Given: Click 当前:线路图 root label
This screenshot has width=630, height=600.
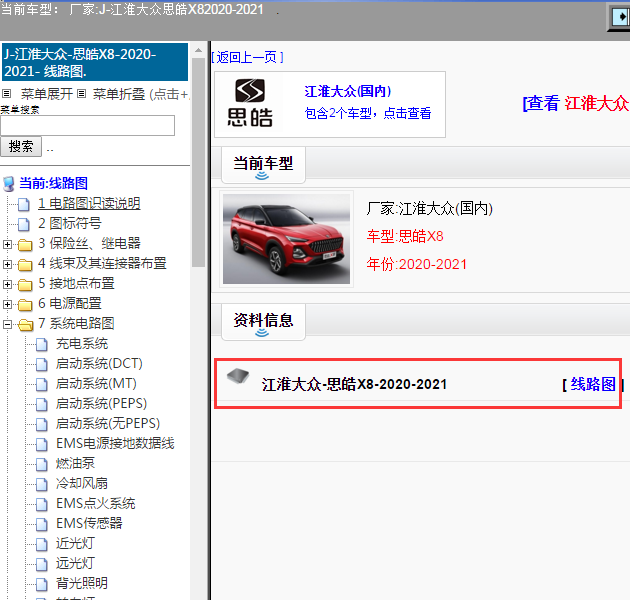Looking at the screenshot, I should (53, 183).
